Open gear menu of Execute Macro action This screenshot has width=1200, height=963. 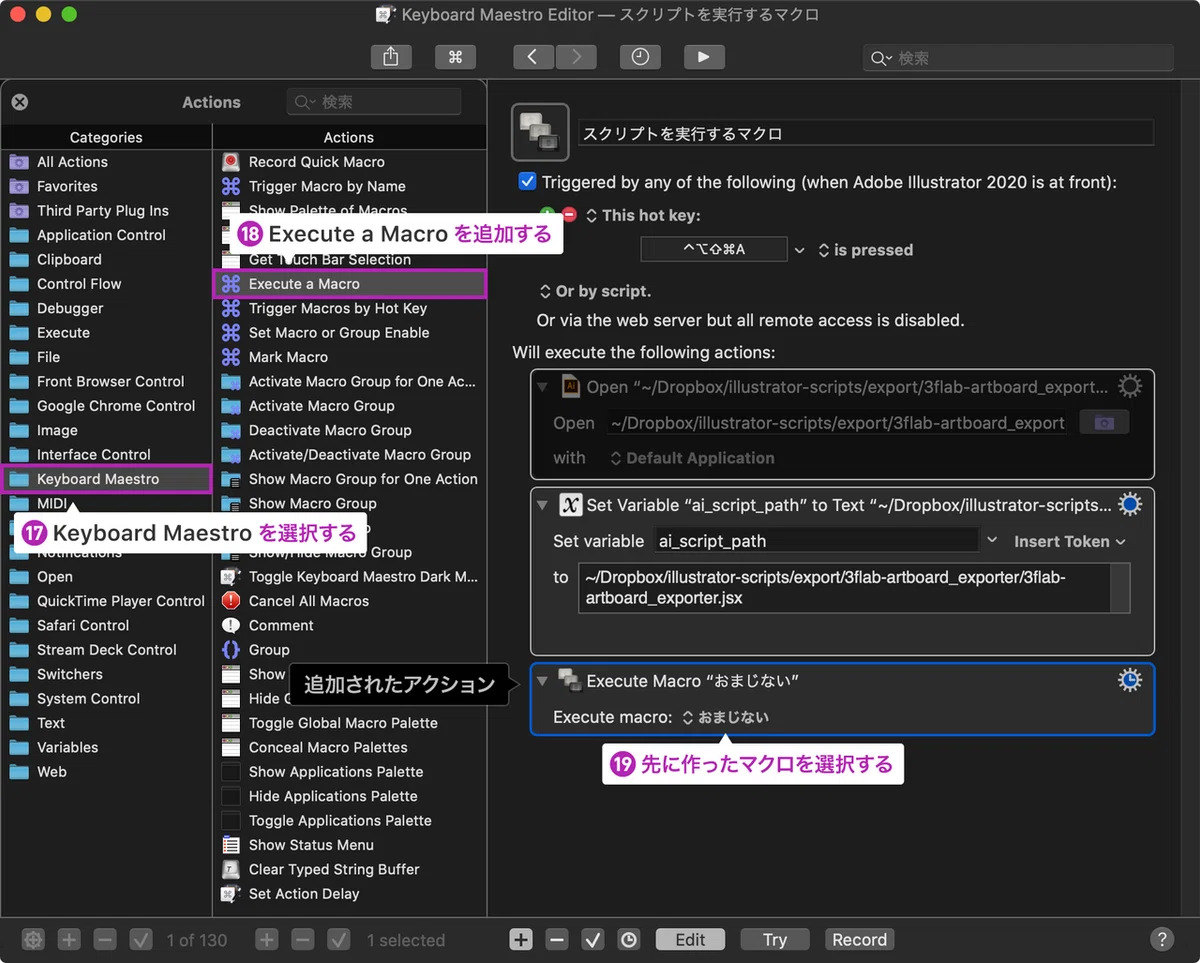tap(1129, 680)
